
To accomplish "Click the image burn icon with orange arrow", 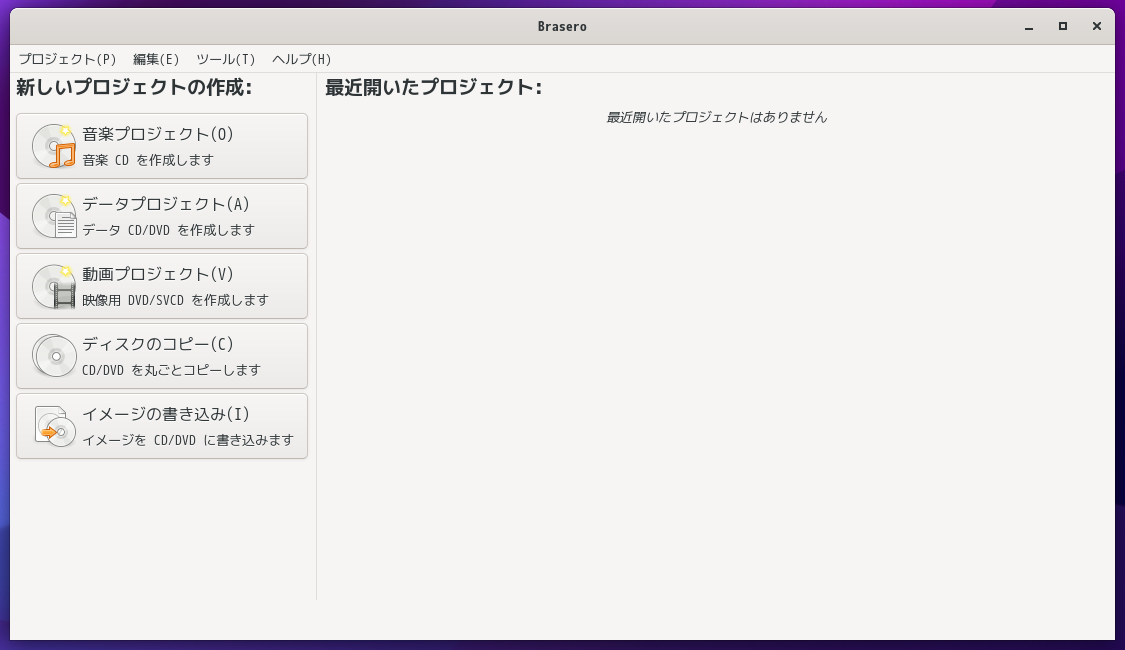I will coord(55,426).
